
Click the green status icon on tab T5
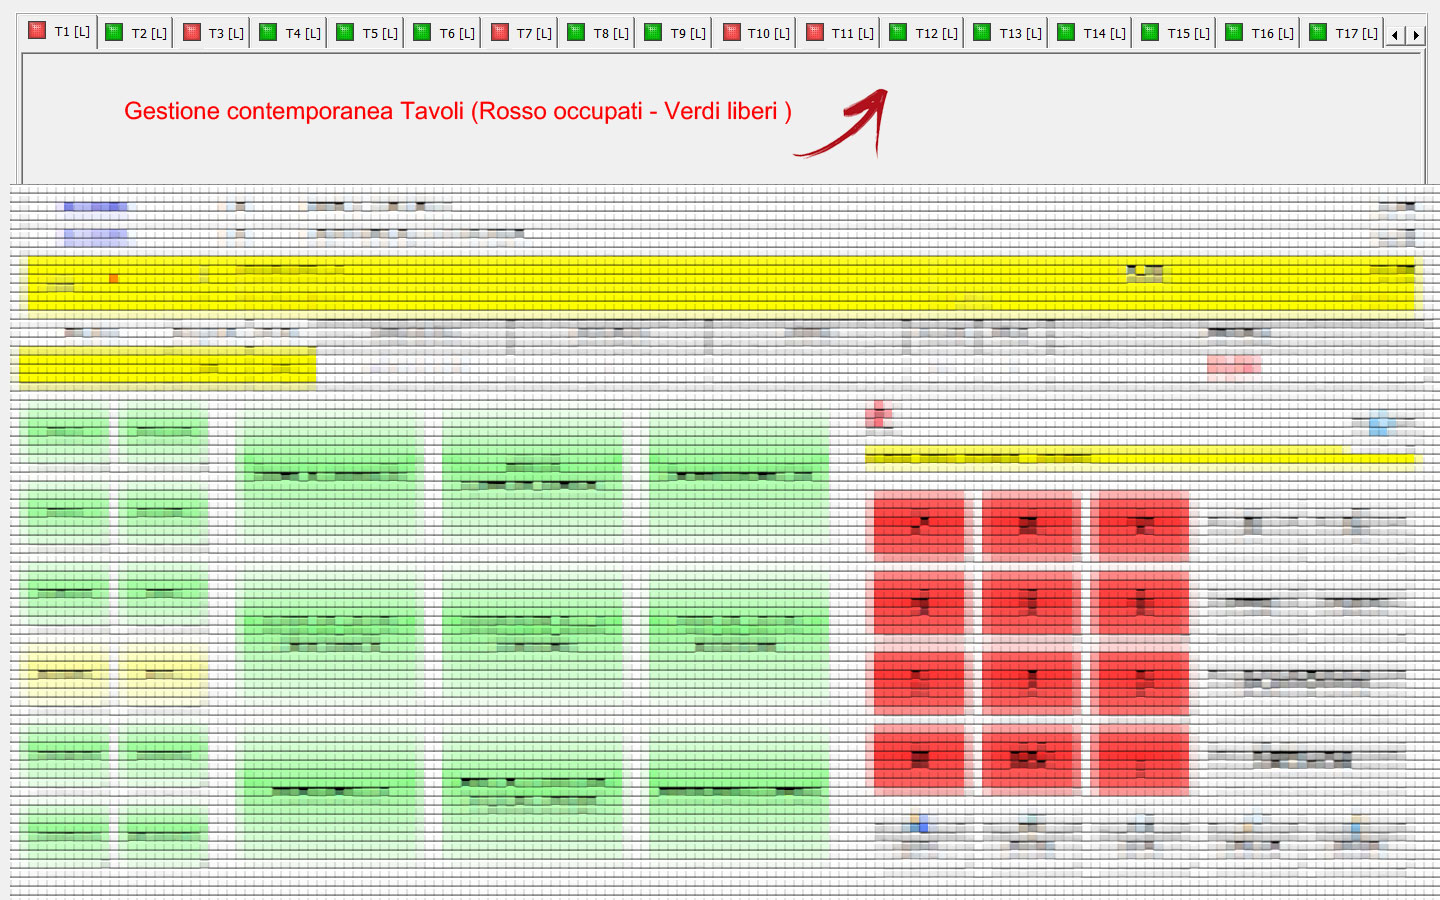[x=345, y=32]
